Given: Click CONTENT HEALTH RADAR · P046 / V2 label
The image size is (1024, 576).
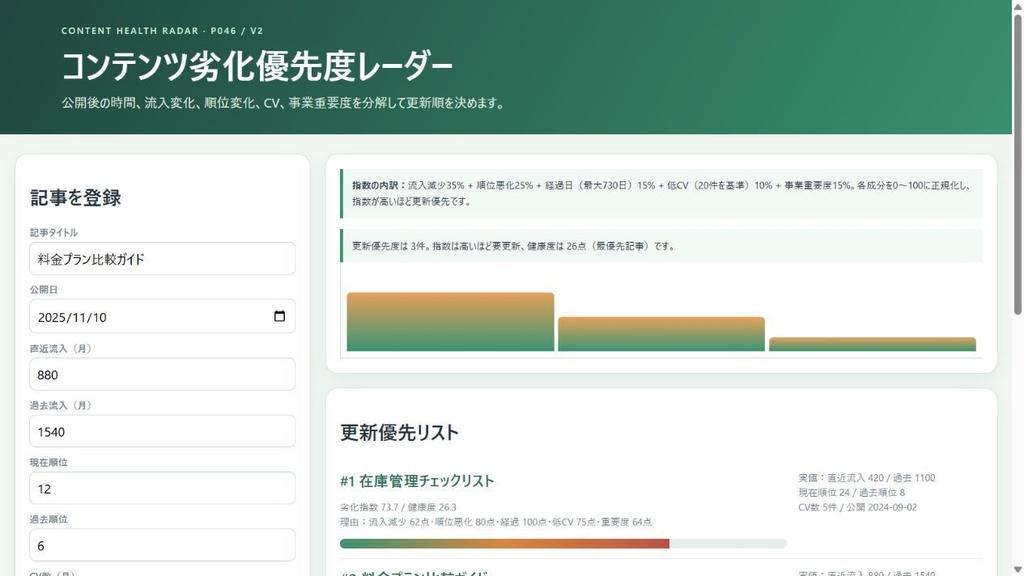Looking at the screenshot, I should click(162, 31).
